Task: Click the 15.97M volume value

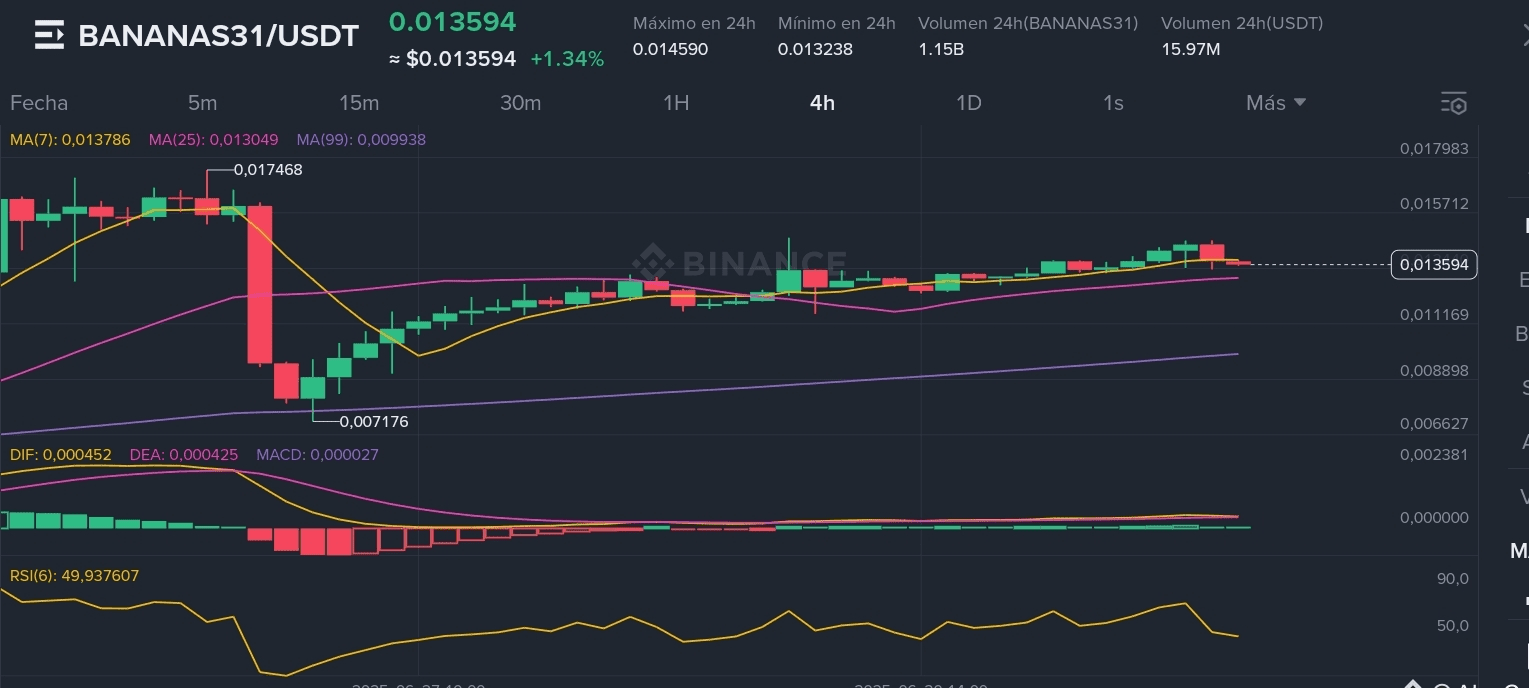Action: pyautogui.click(x=1190, y=49)
